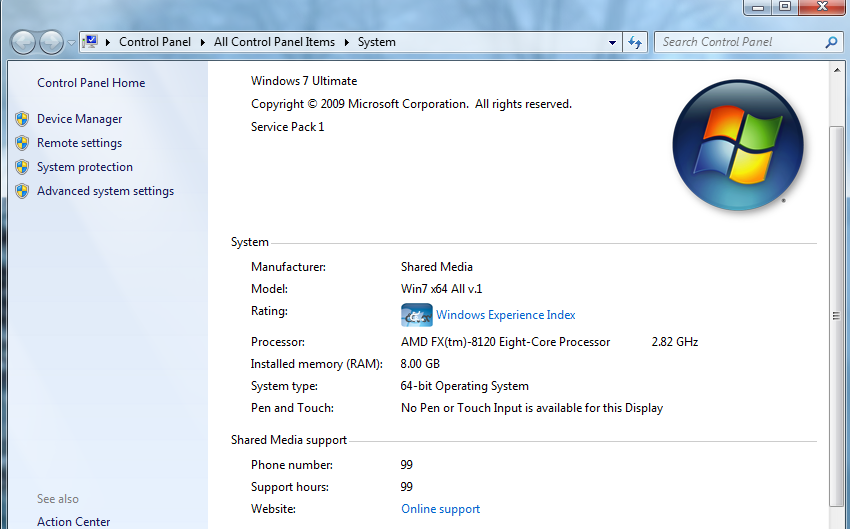Click System in the address breadcrumb
The width and height of the screenshot is (850, 529).
(x=377, y=42)
